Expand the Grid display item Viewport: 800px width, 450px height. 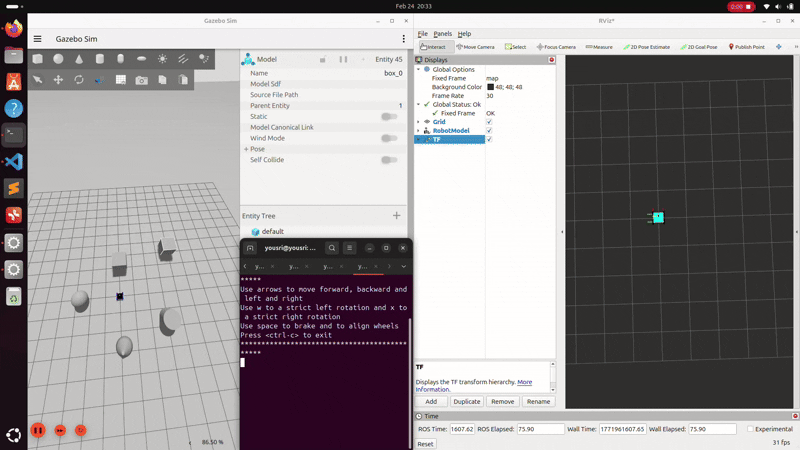419,122
